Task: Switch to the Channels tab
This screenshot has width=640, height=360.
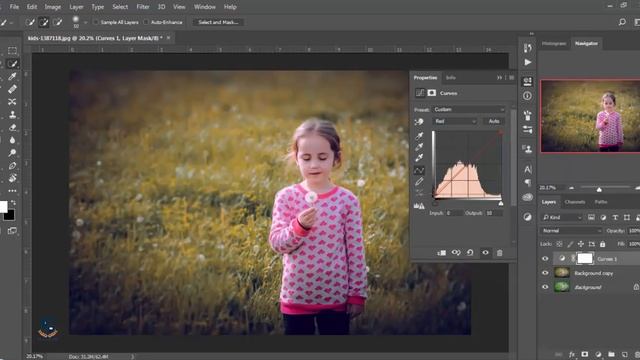Action: [575, 202]
